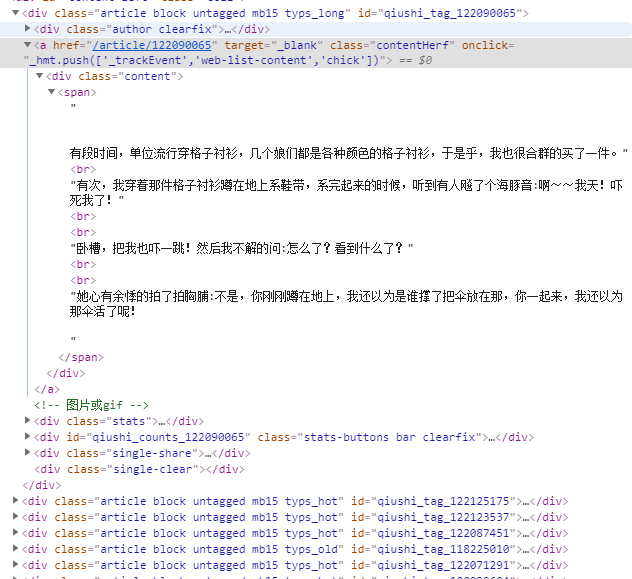This screenshot has width=632, height=579.
Task: Click the text starting 她心有余悸的拍了拍胸脯
Action: [347, 304]
